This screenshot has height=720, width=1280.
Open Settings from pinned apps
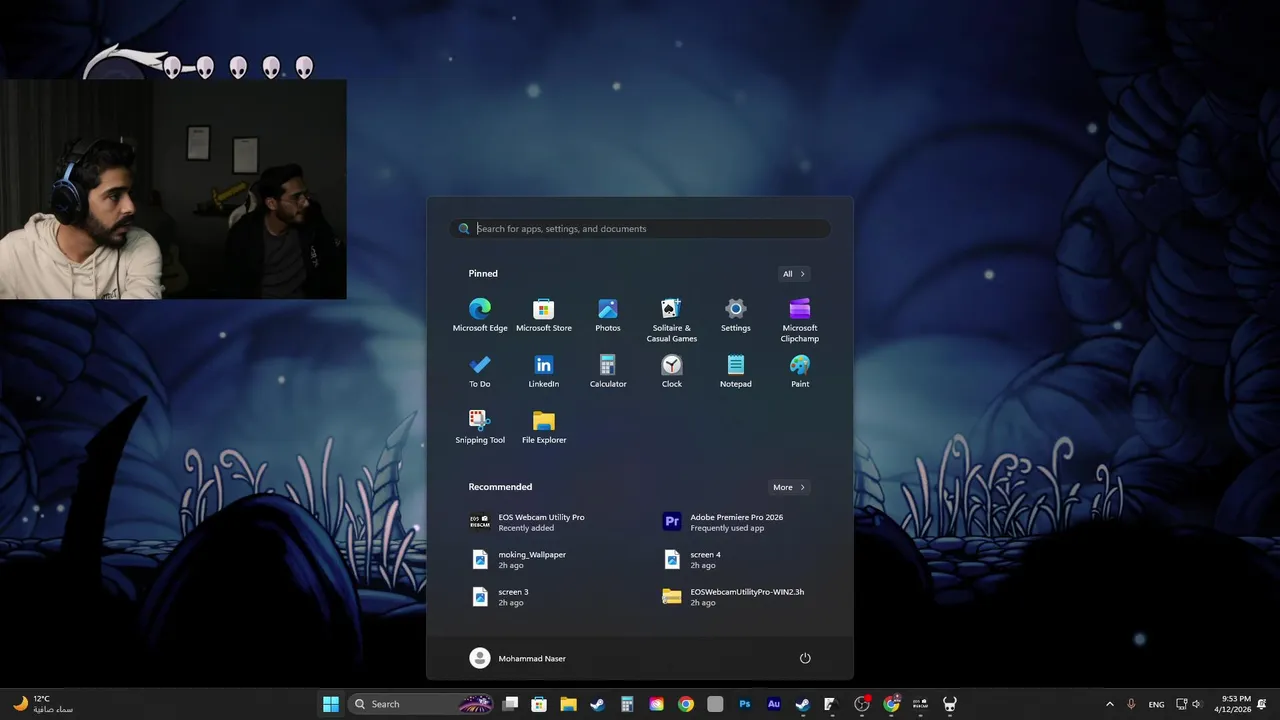(736, 315)
